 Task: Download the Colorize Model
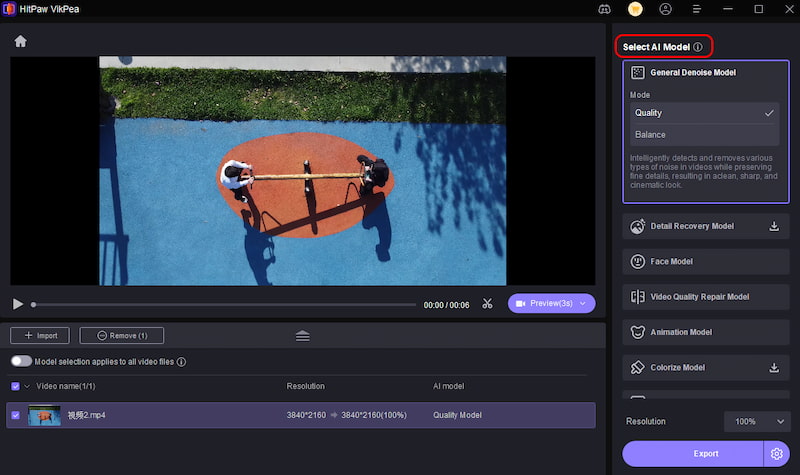click(774, 367)
